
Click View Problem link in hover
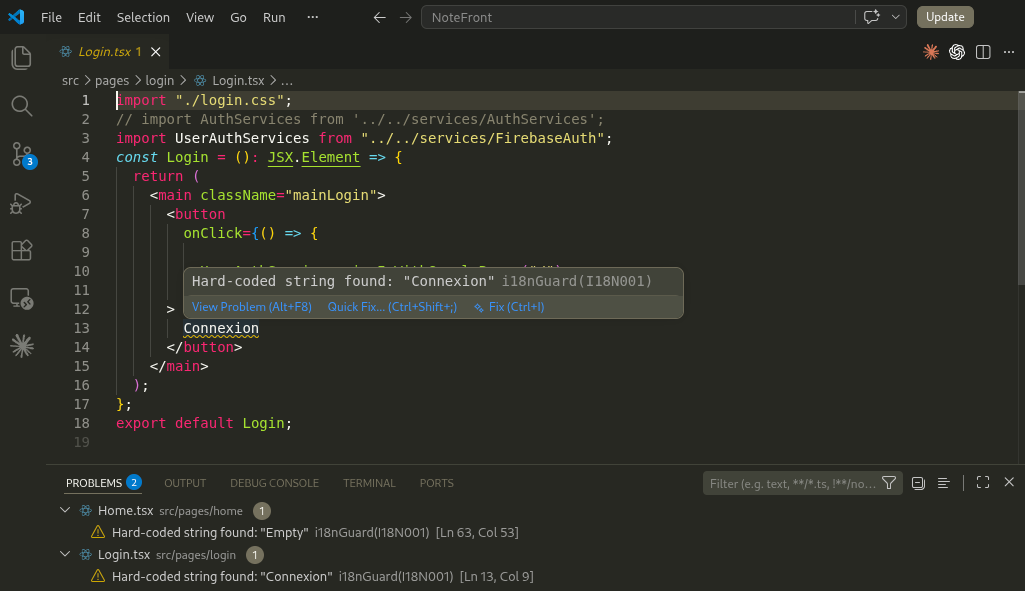pos(252,307)
